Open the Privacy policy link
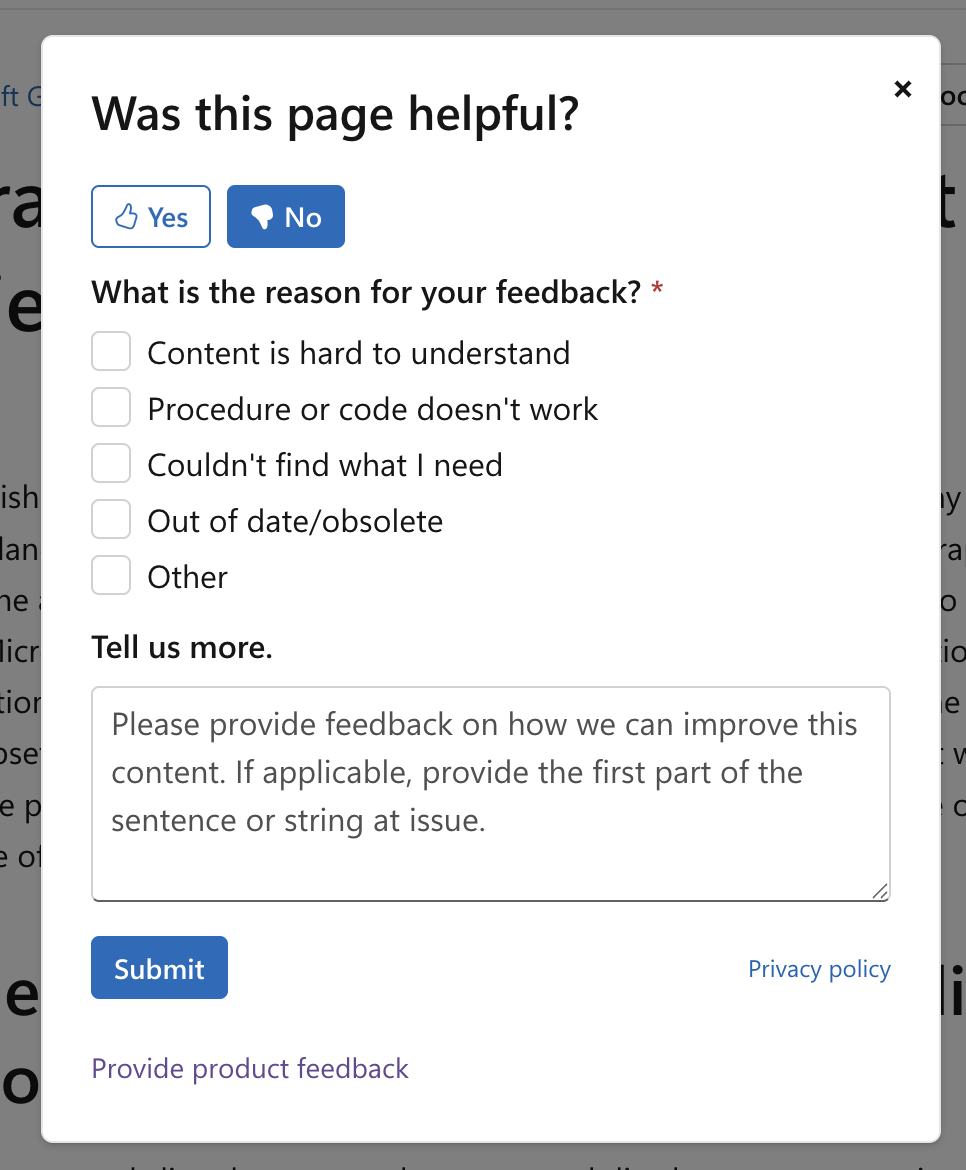This screenshot has height=1170, width=966. [x=819, y=968]
